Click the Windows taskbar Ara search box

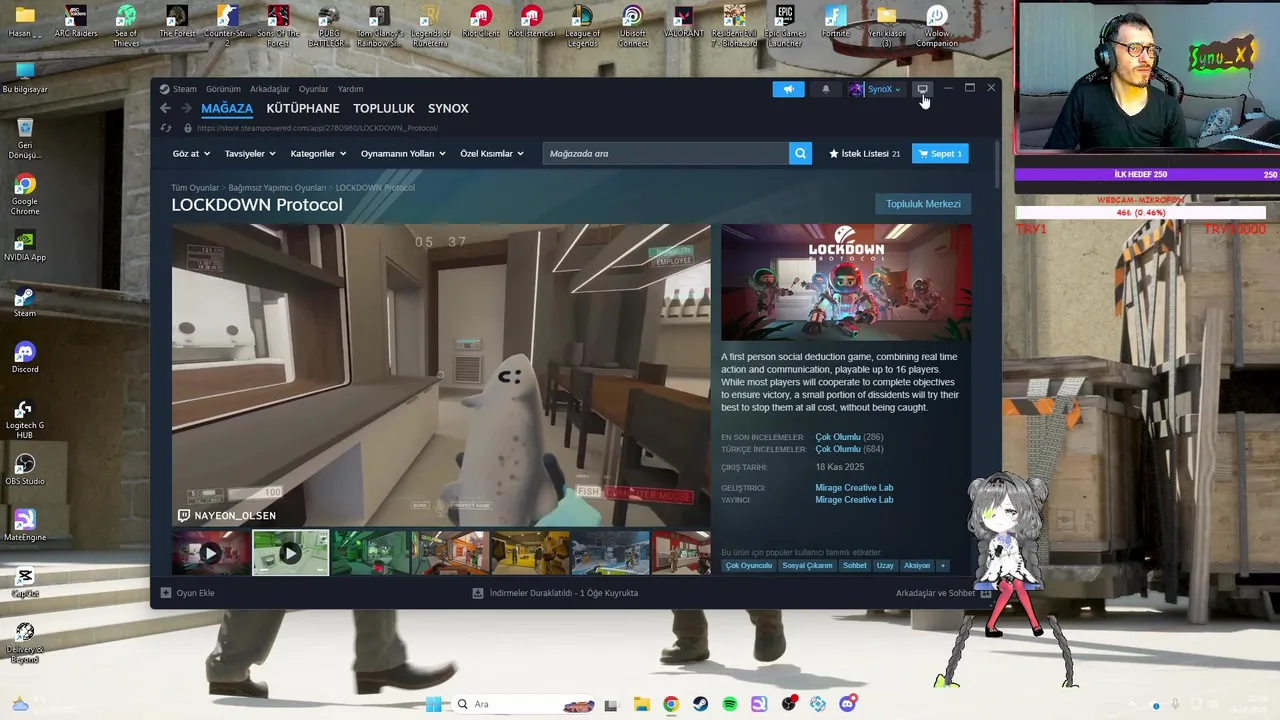tap(522, 704)
